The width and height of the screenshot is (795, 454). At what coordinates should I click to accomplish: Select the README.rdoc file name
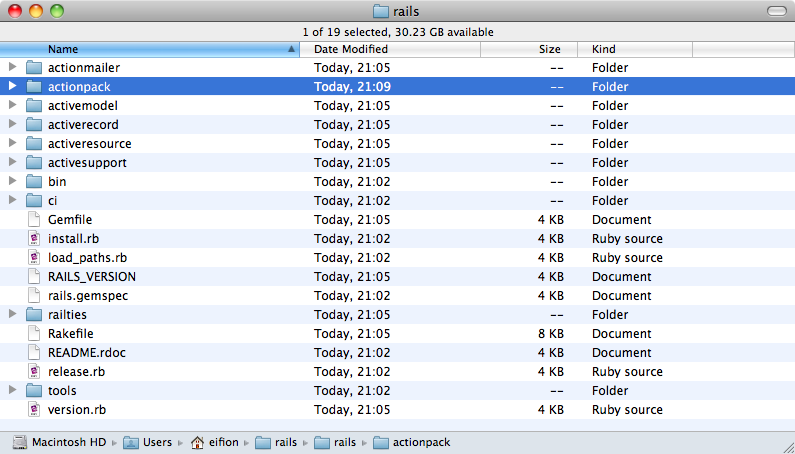87,353
